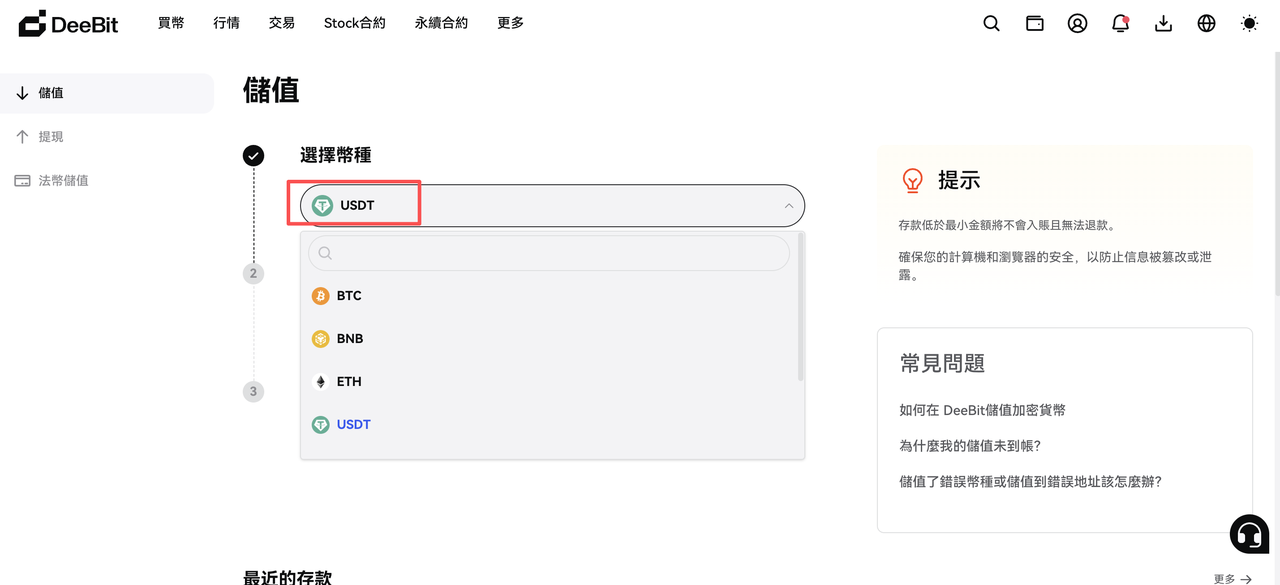Click the dropdown chevron arrow
This screenshot has width=1280, height=585.
click(x=788, y=206)
